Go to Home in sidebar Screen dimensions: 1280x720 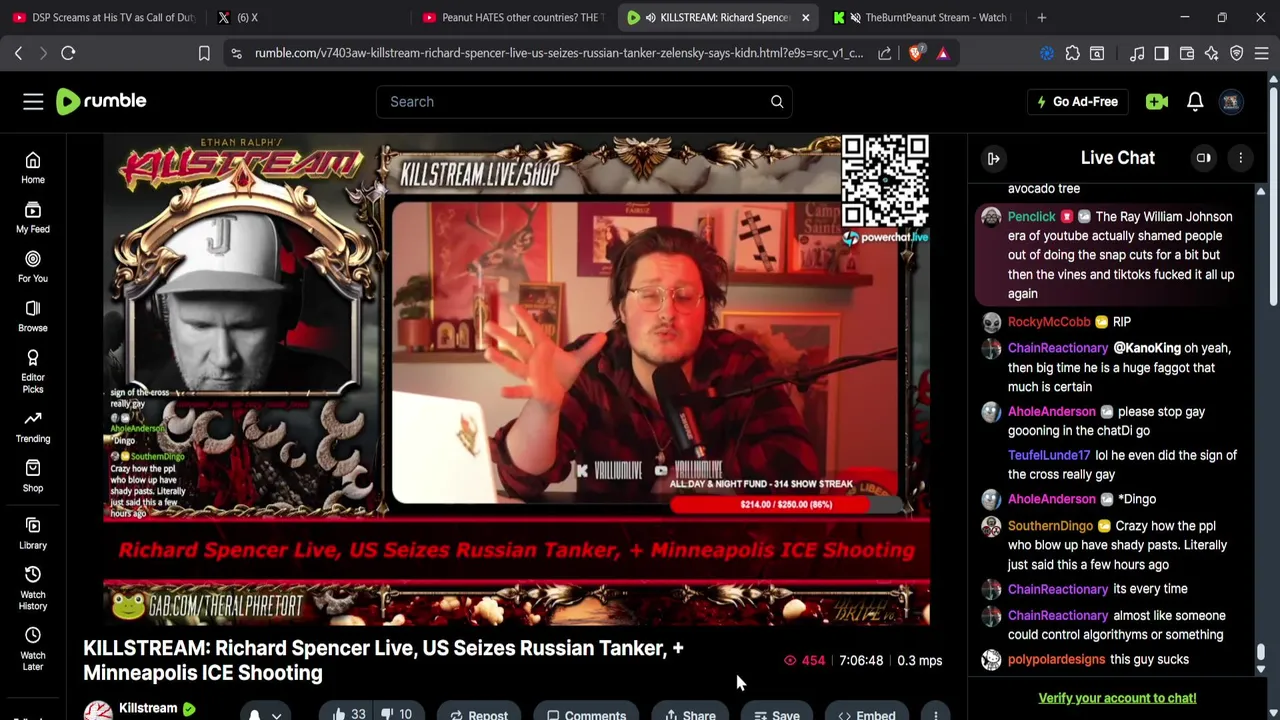(x=33, y=168)
